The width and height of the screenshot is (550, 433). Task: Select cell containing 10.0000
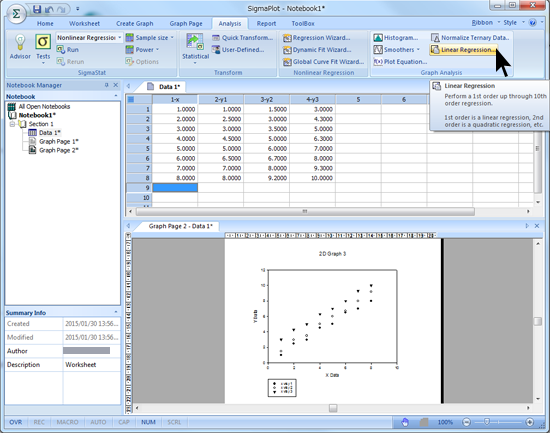pos(312,178)
